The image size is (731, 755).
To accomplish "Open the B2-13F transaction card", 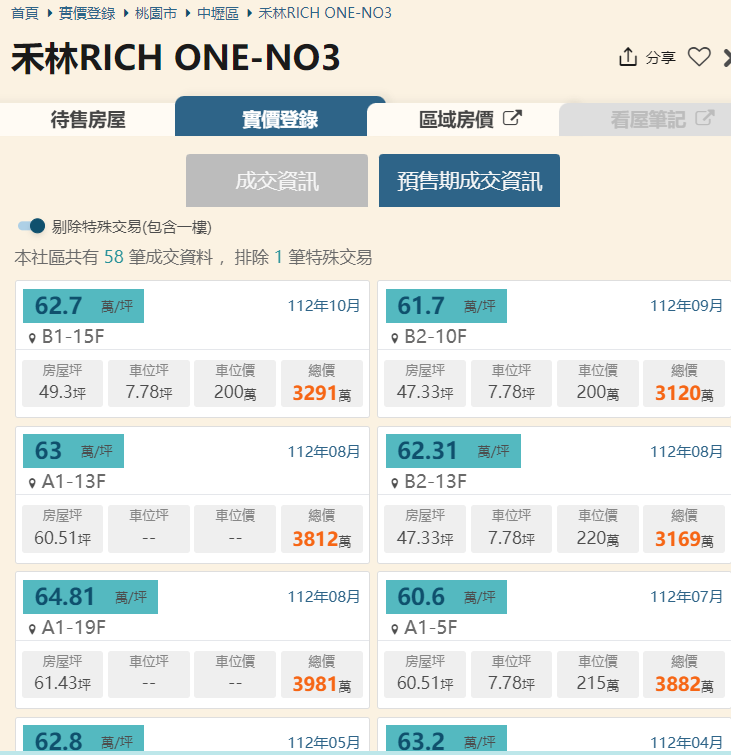I will 554,495.
